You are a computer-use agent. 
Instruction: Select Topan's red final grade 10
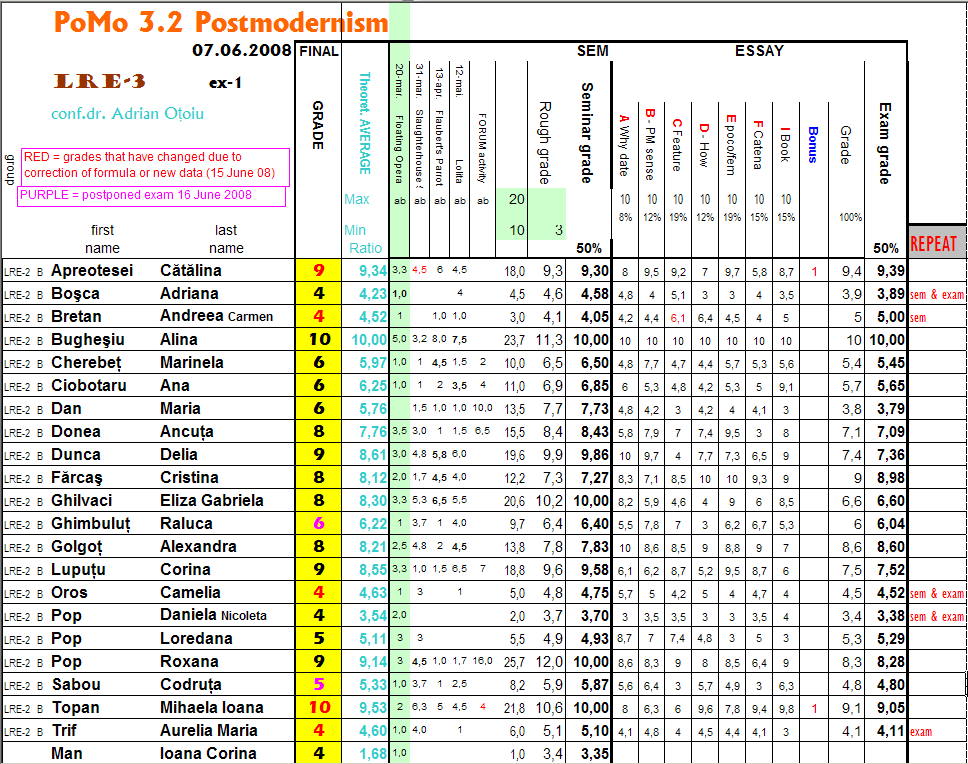319,707
